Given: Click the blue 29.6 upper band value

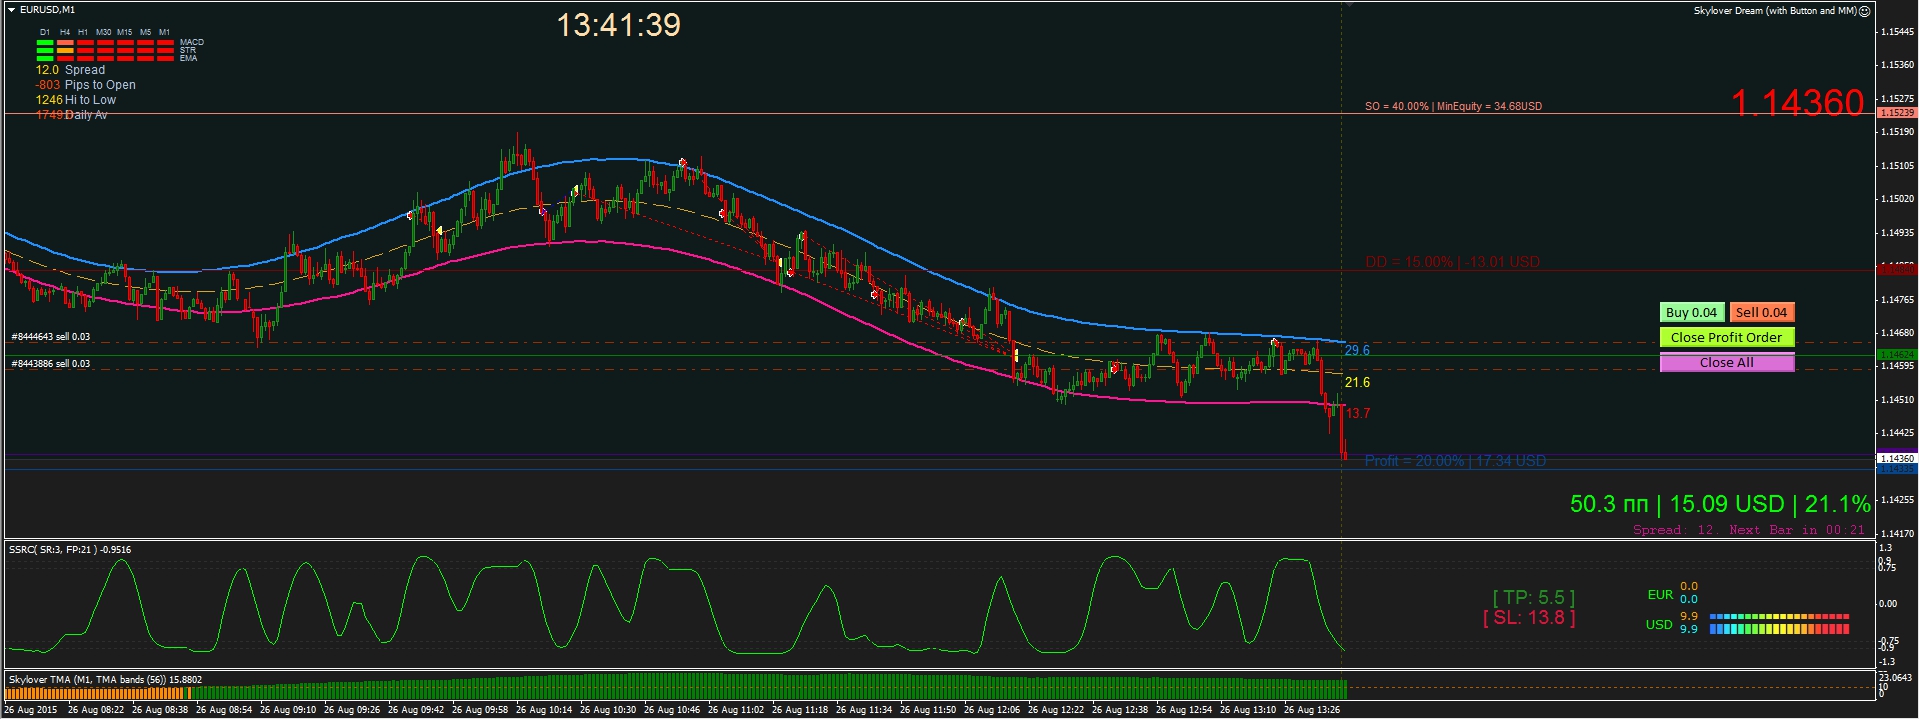Looking at the screenshot, I should click(1357, 350).
